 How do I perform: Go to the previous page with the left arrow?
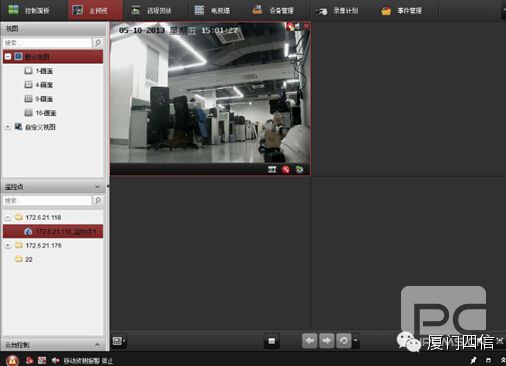[x=310, y=341]
